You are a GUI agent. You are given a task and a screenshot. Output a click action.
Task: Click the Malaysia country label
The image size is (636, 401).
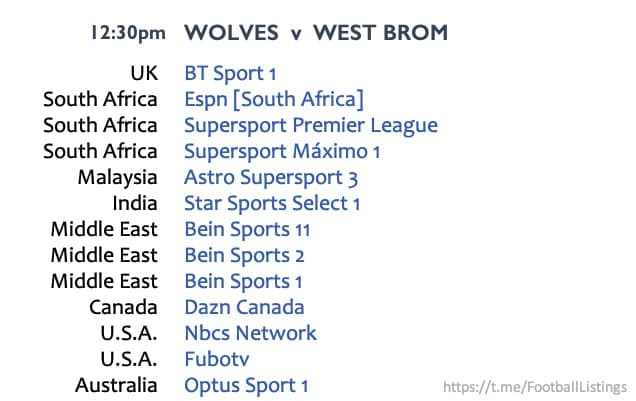point(117,178)
